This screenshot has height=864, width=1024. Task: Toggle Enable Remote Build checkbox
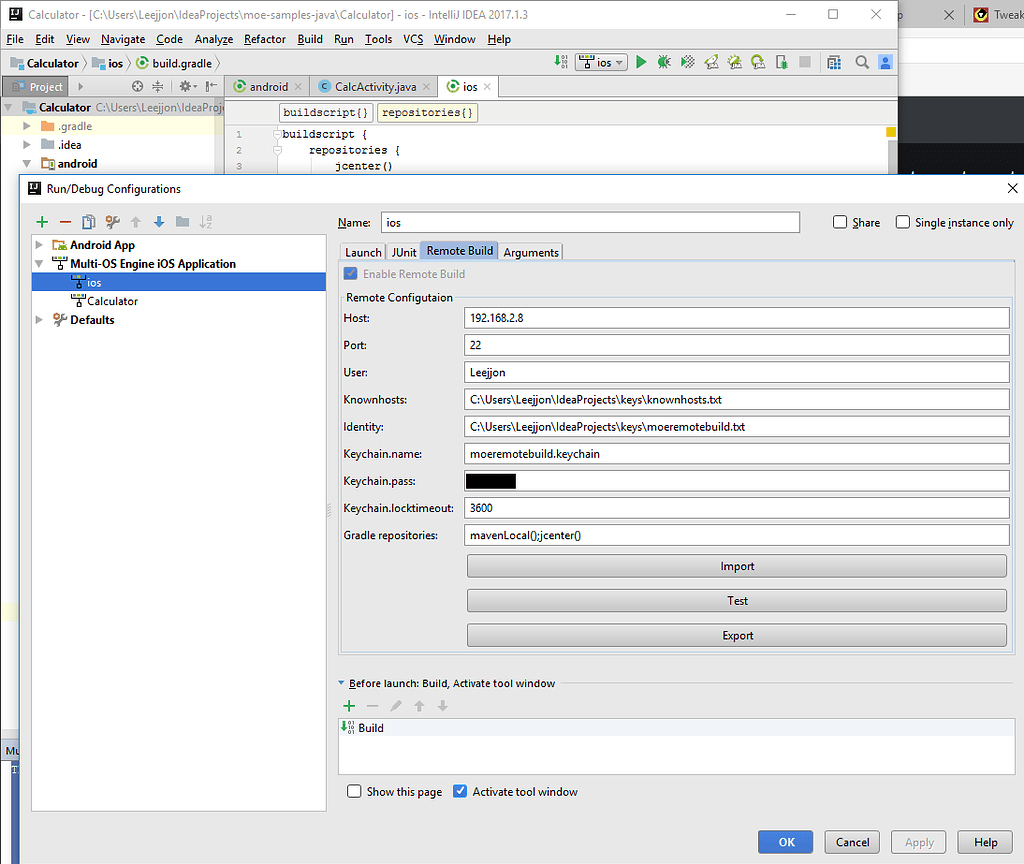point(351,274)
